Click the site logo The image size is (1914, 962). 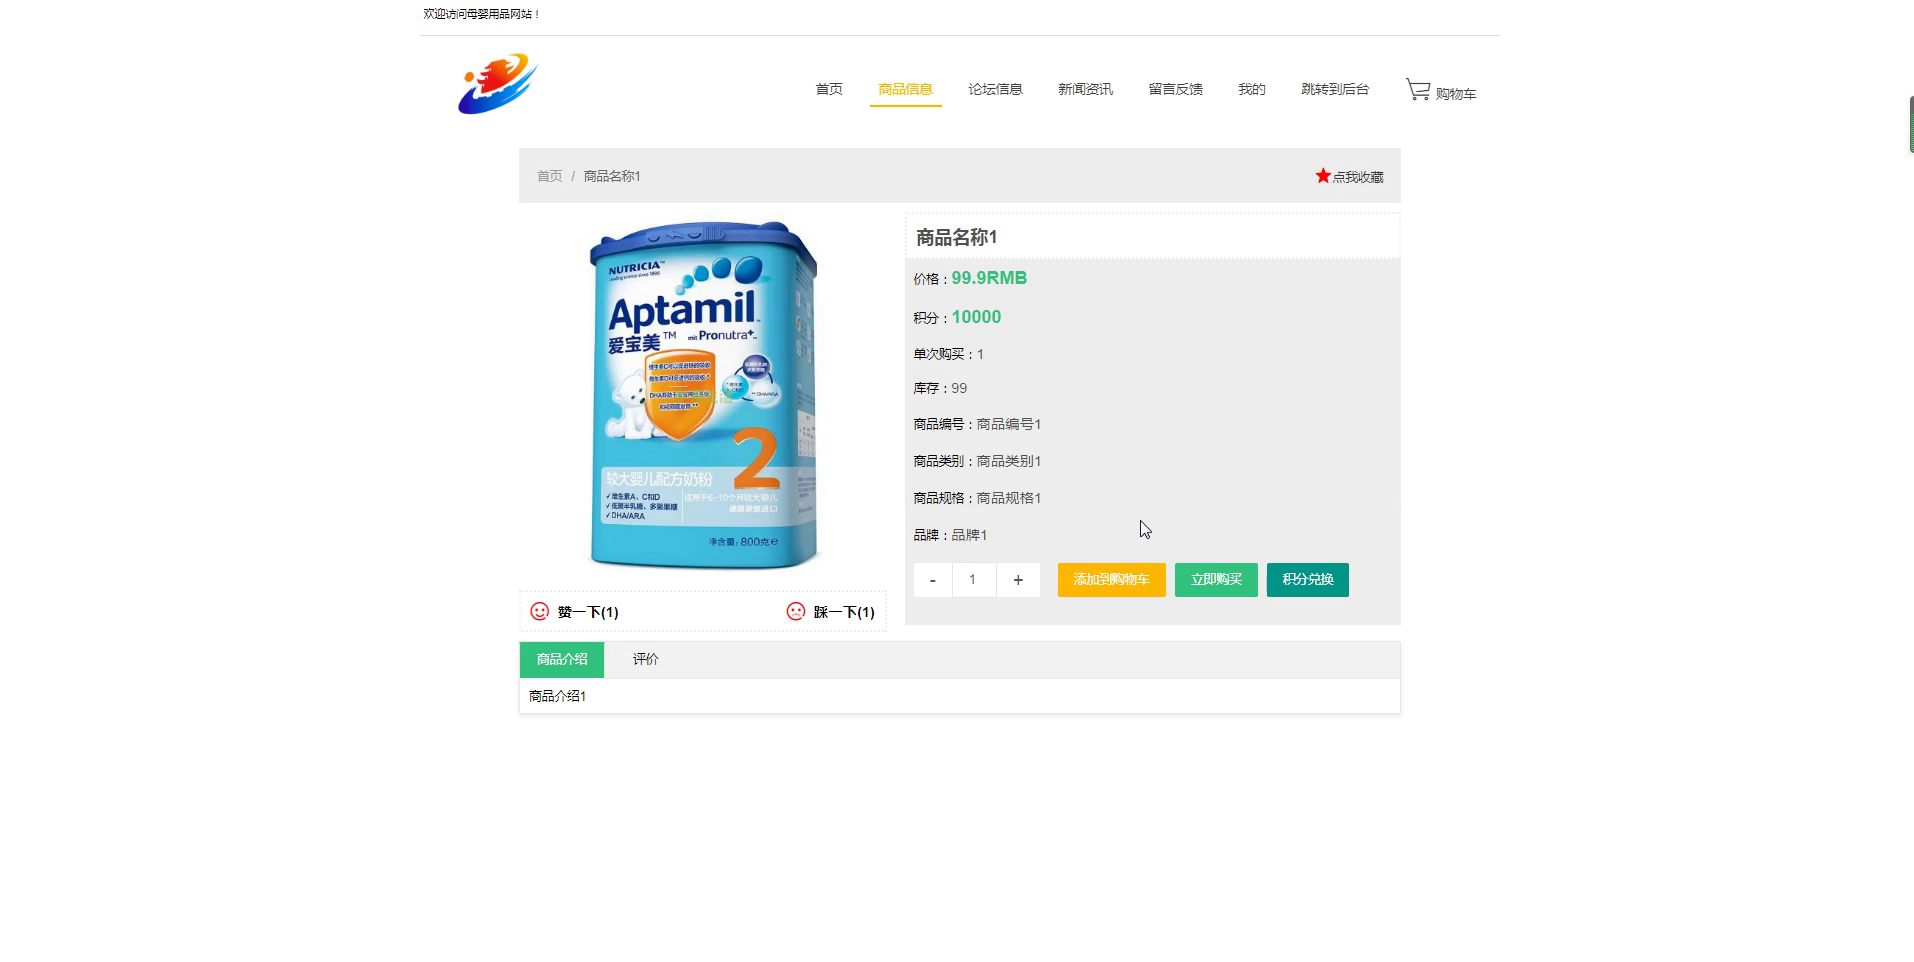[497, 84]
